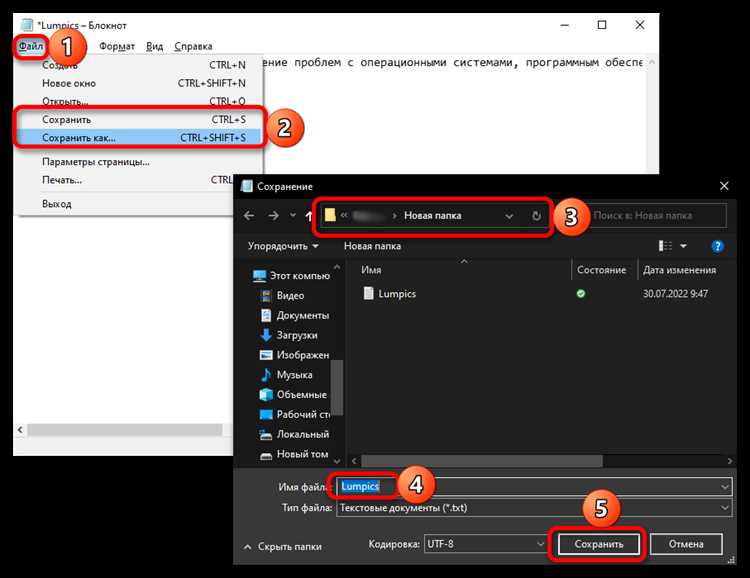Expand the Имя файла dropdown arrow

pos(725,487)
